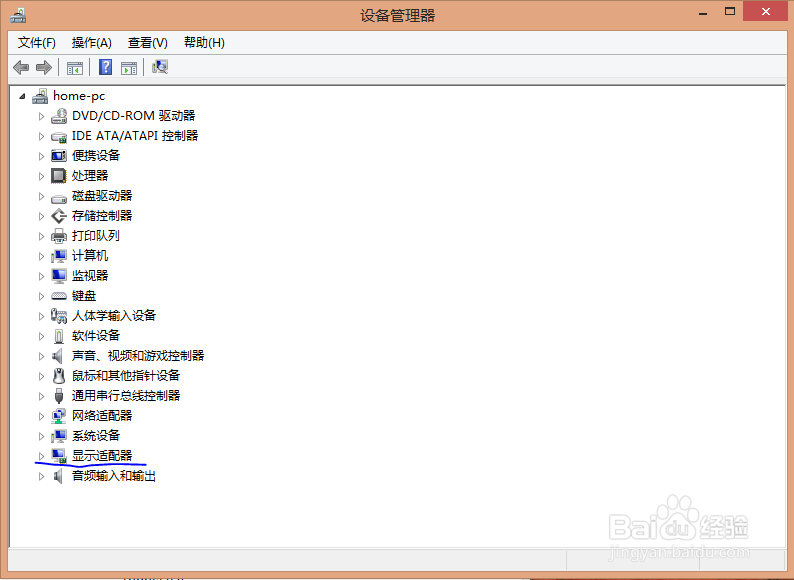Expand the 通用串行总线控制器 node arrow
The width and height of the screenshot is (794, 580).
click(x=41, y=396)
